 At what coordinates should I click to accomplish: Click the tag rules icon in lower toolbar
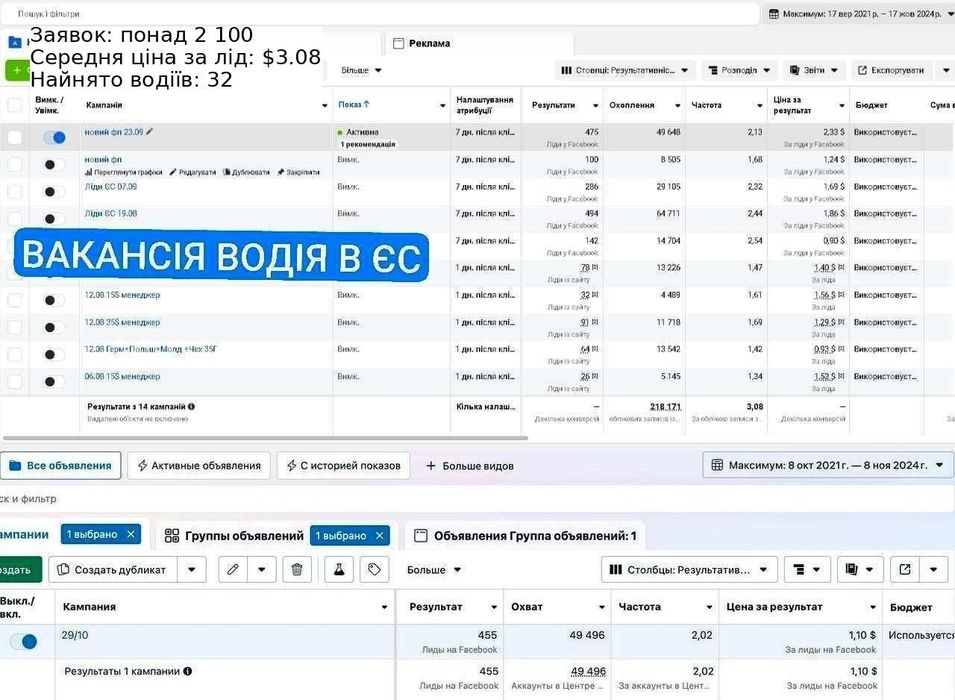coord(374,570)
